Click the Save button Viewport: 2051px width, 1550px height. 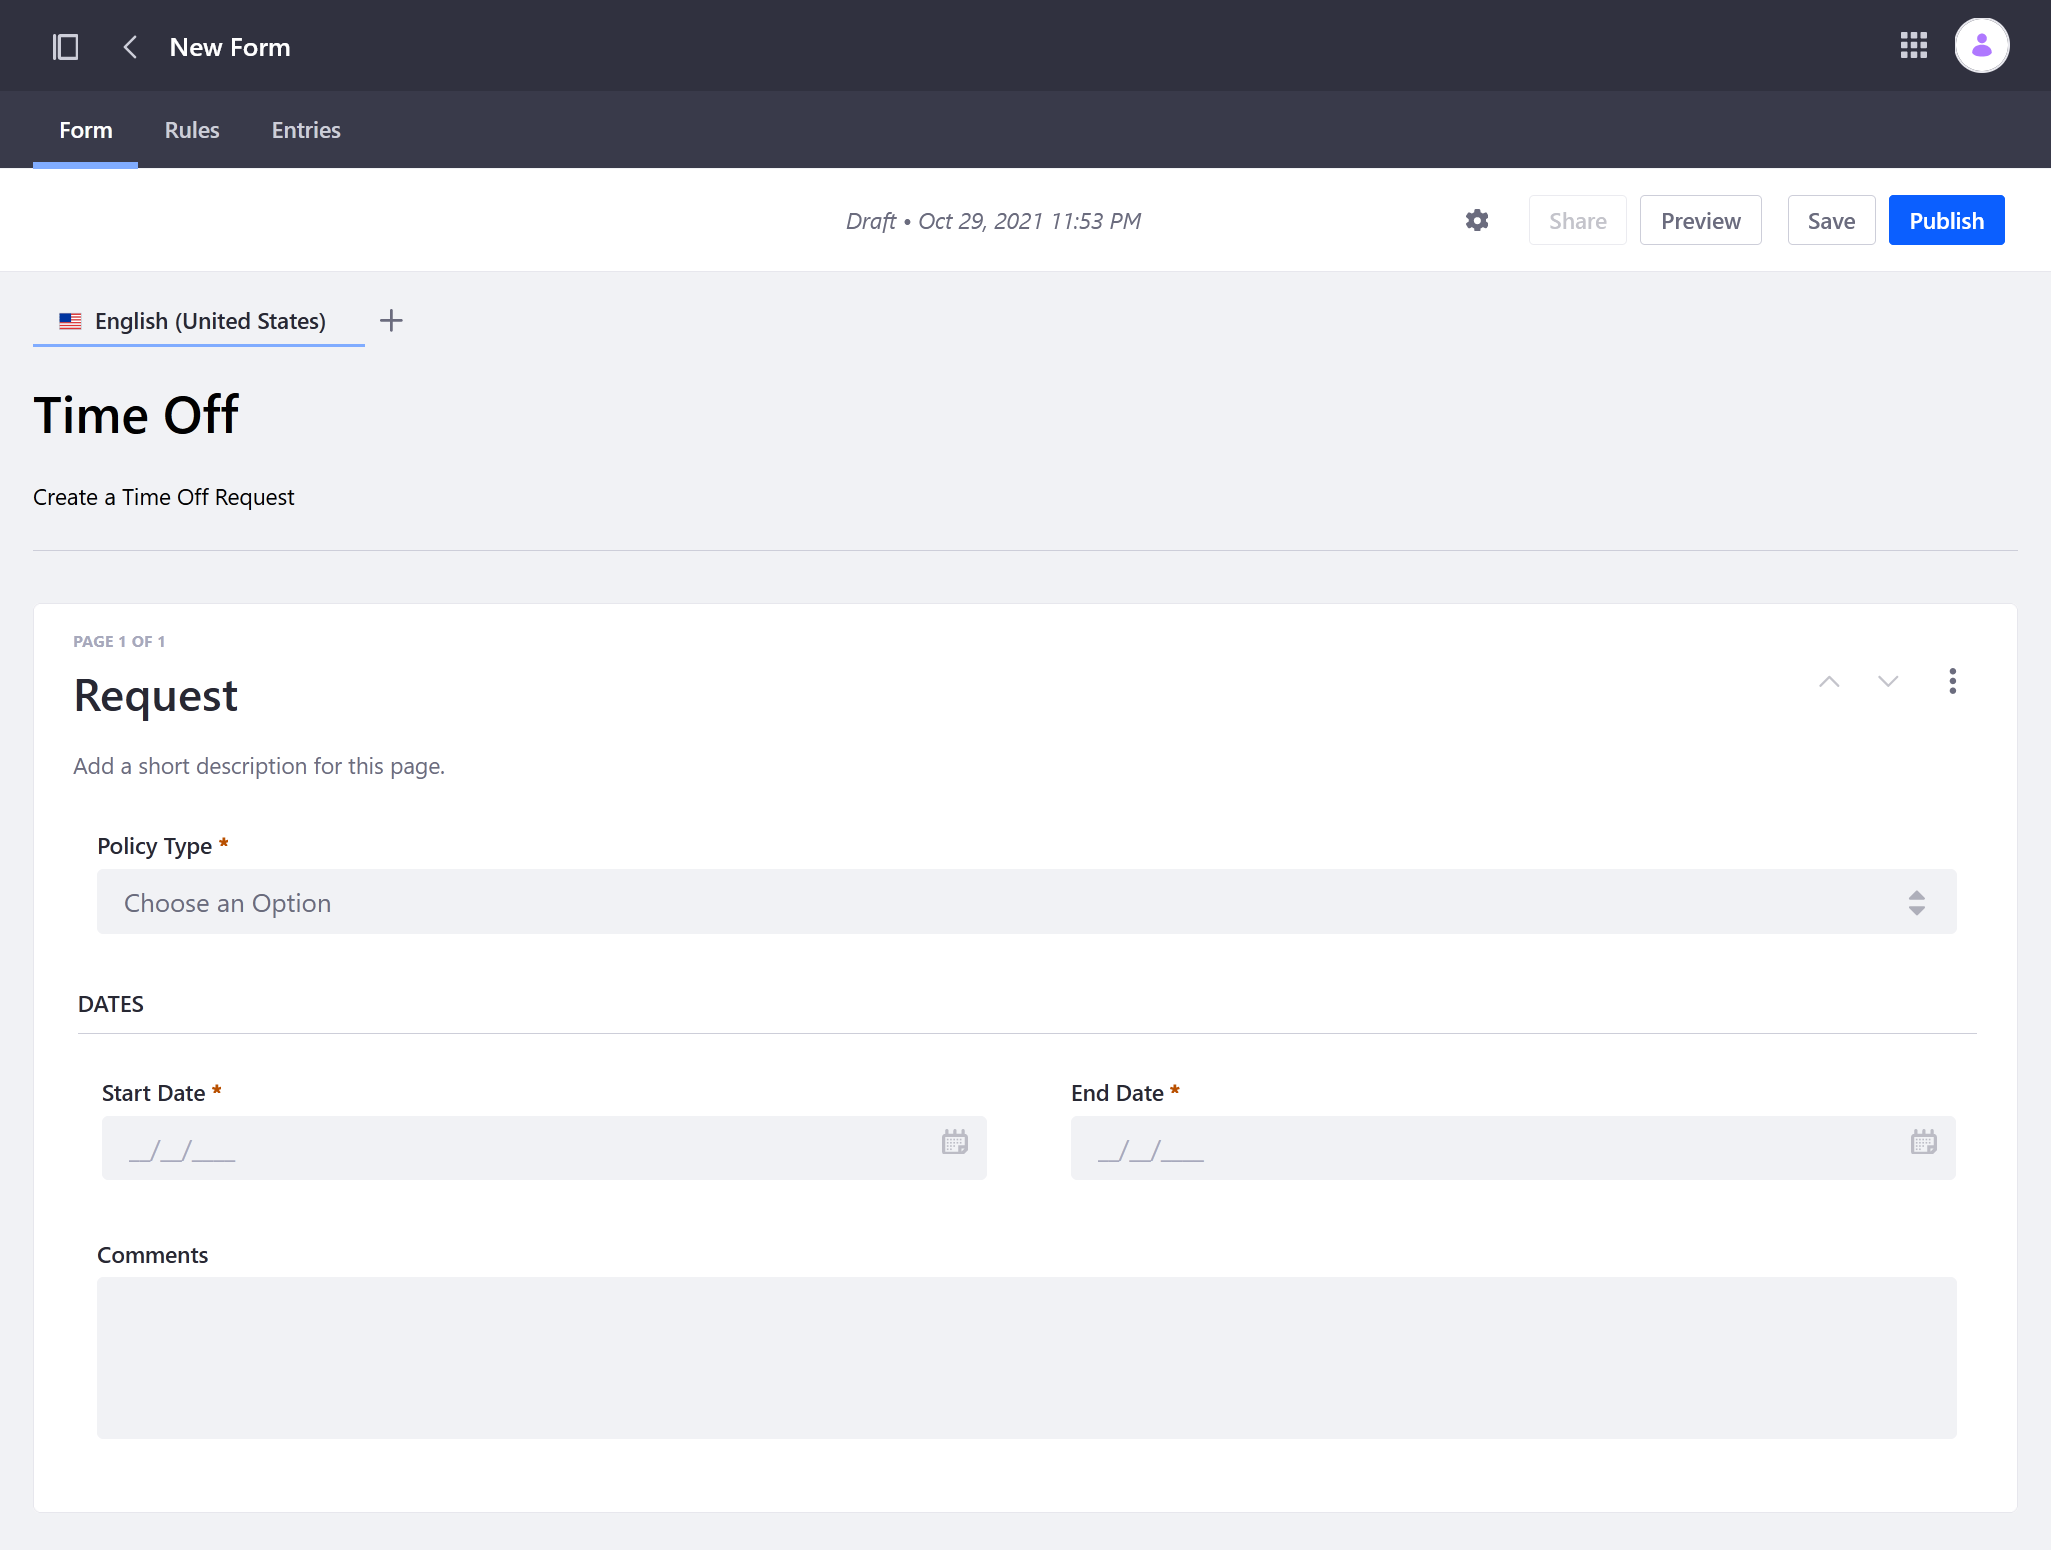[x=1830, y=220]
